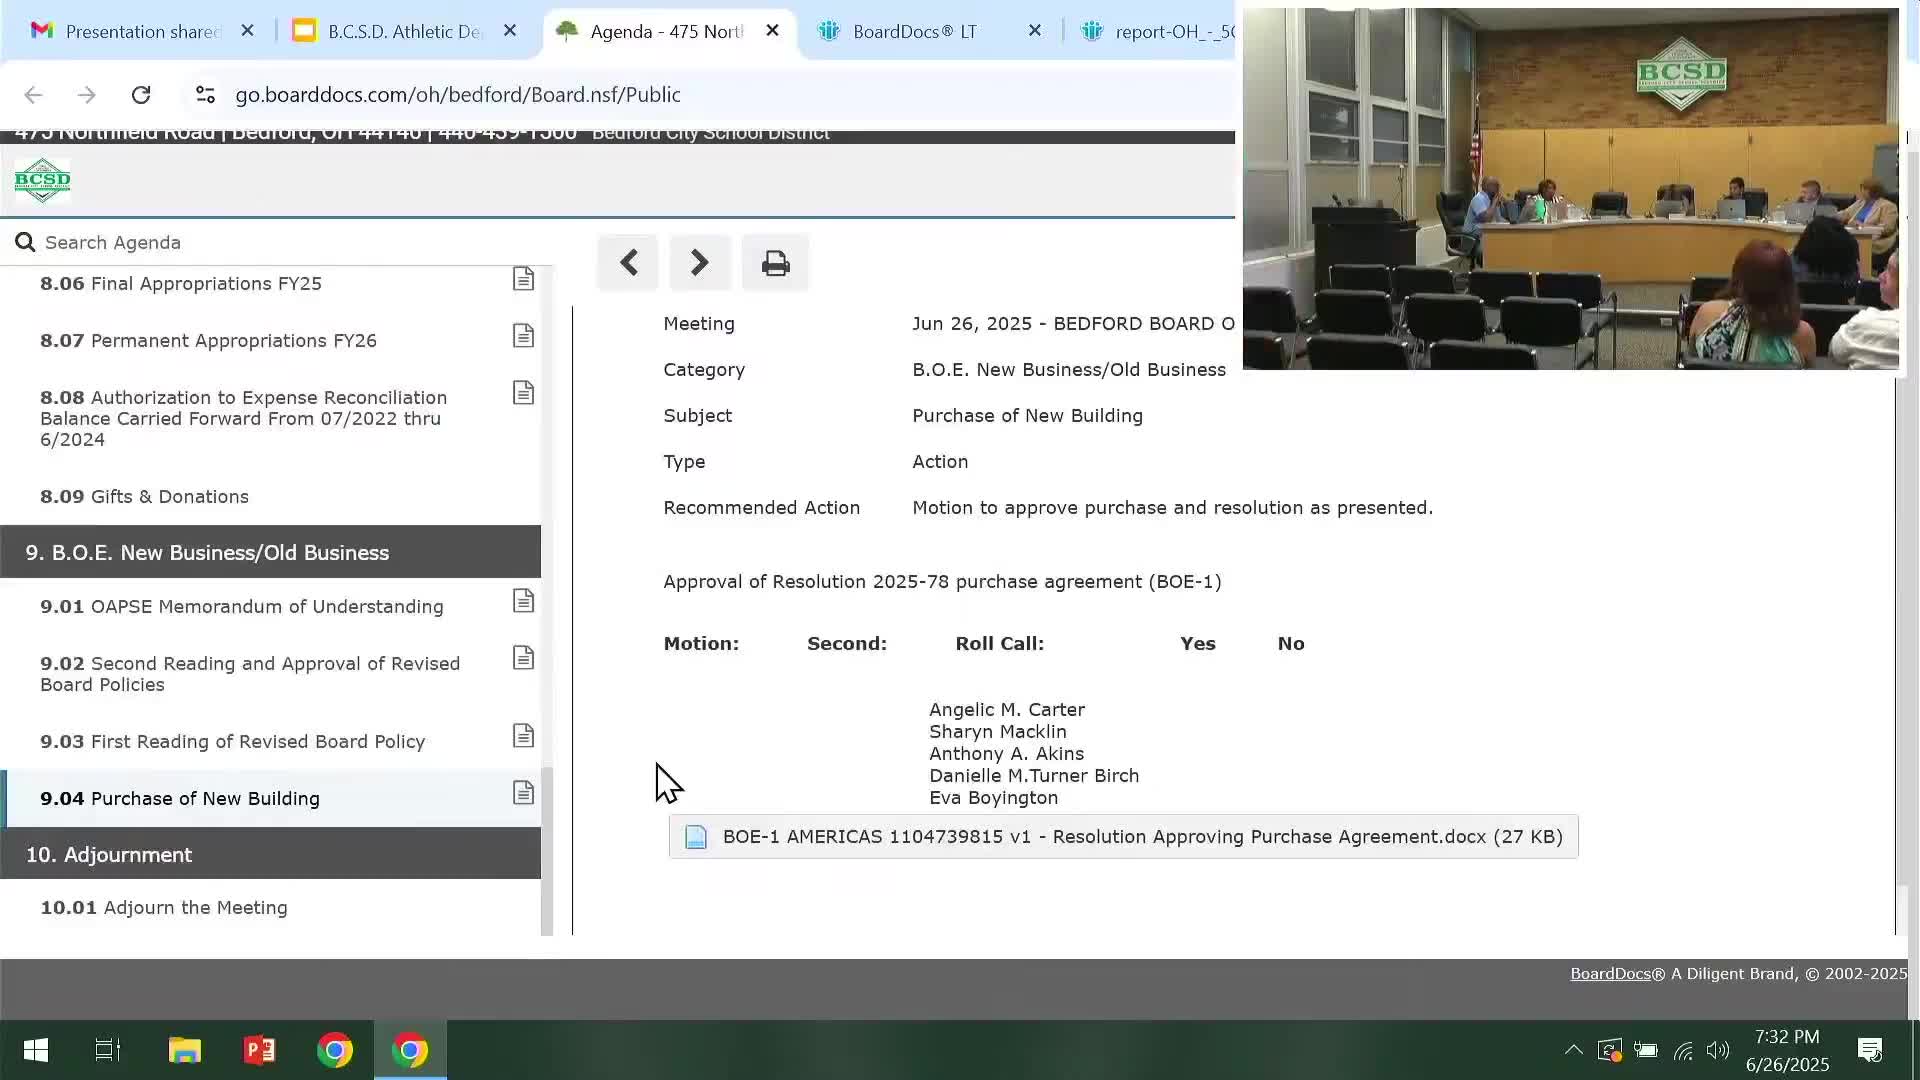This screenshot has width=1920, height=1080.
Task: Click the previous agenda item arrow
Action: [628, 263]
